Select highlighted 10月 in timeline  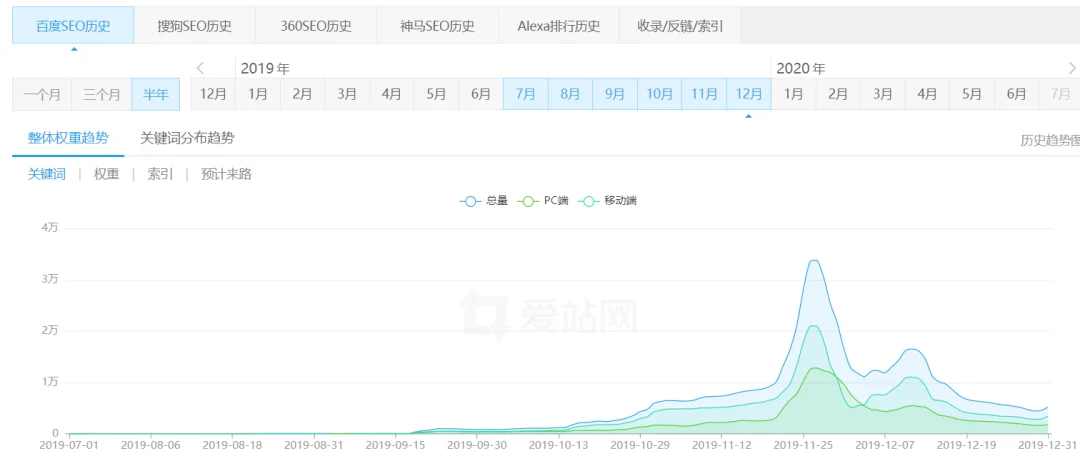(x=659, y=94)
